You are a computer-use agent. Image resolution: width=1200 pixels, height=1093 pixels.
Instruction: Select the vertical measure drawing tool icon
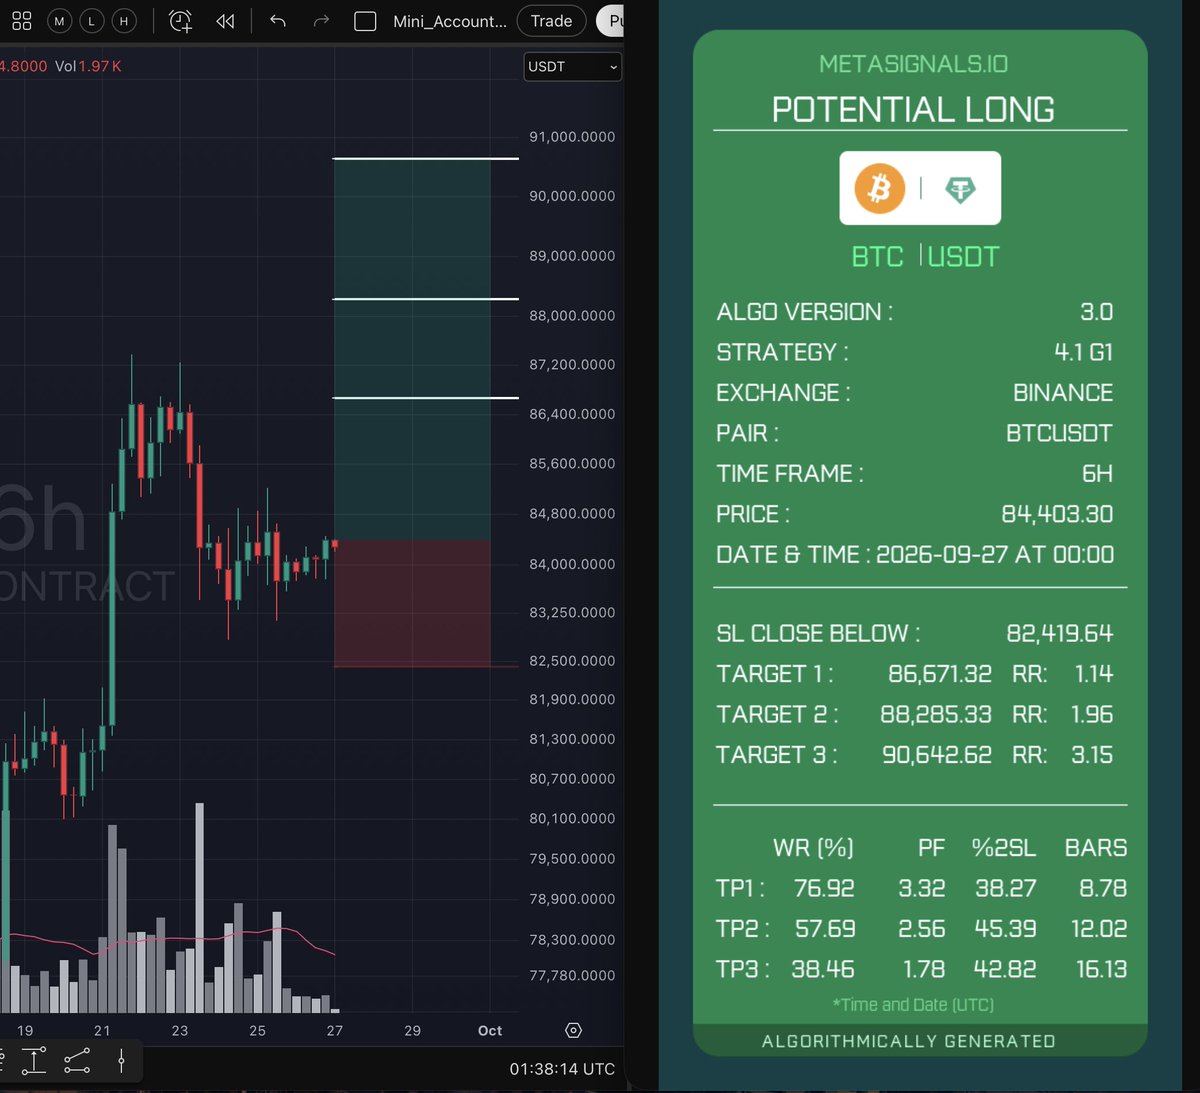(34, 1061)
